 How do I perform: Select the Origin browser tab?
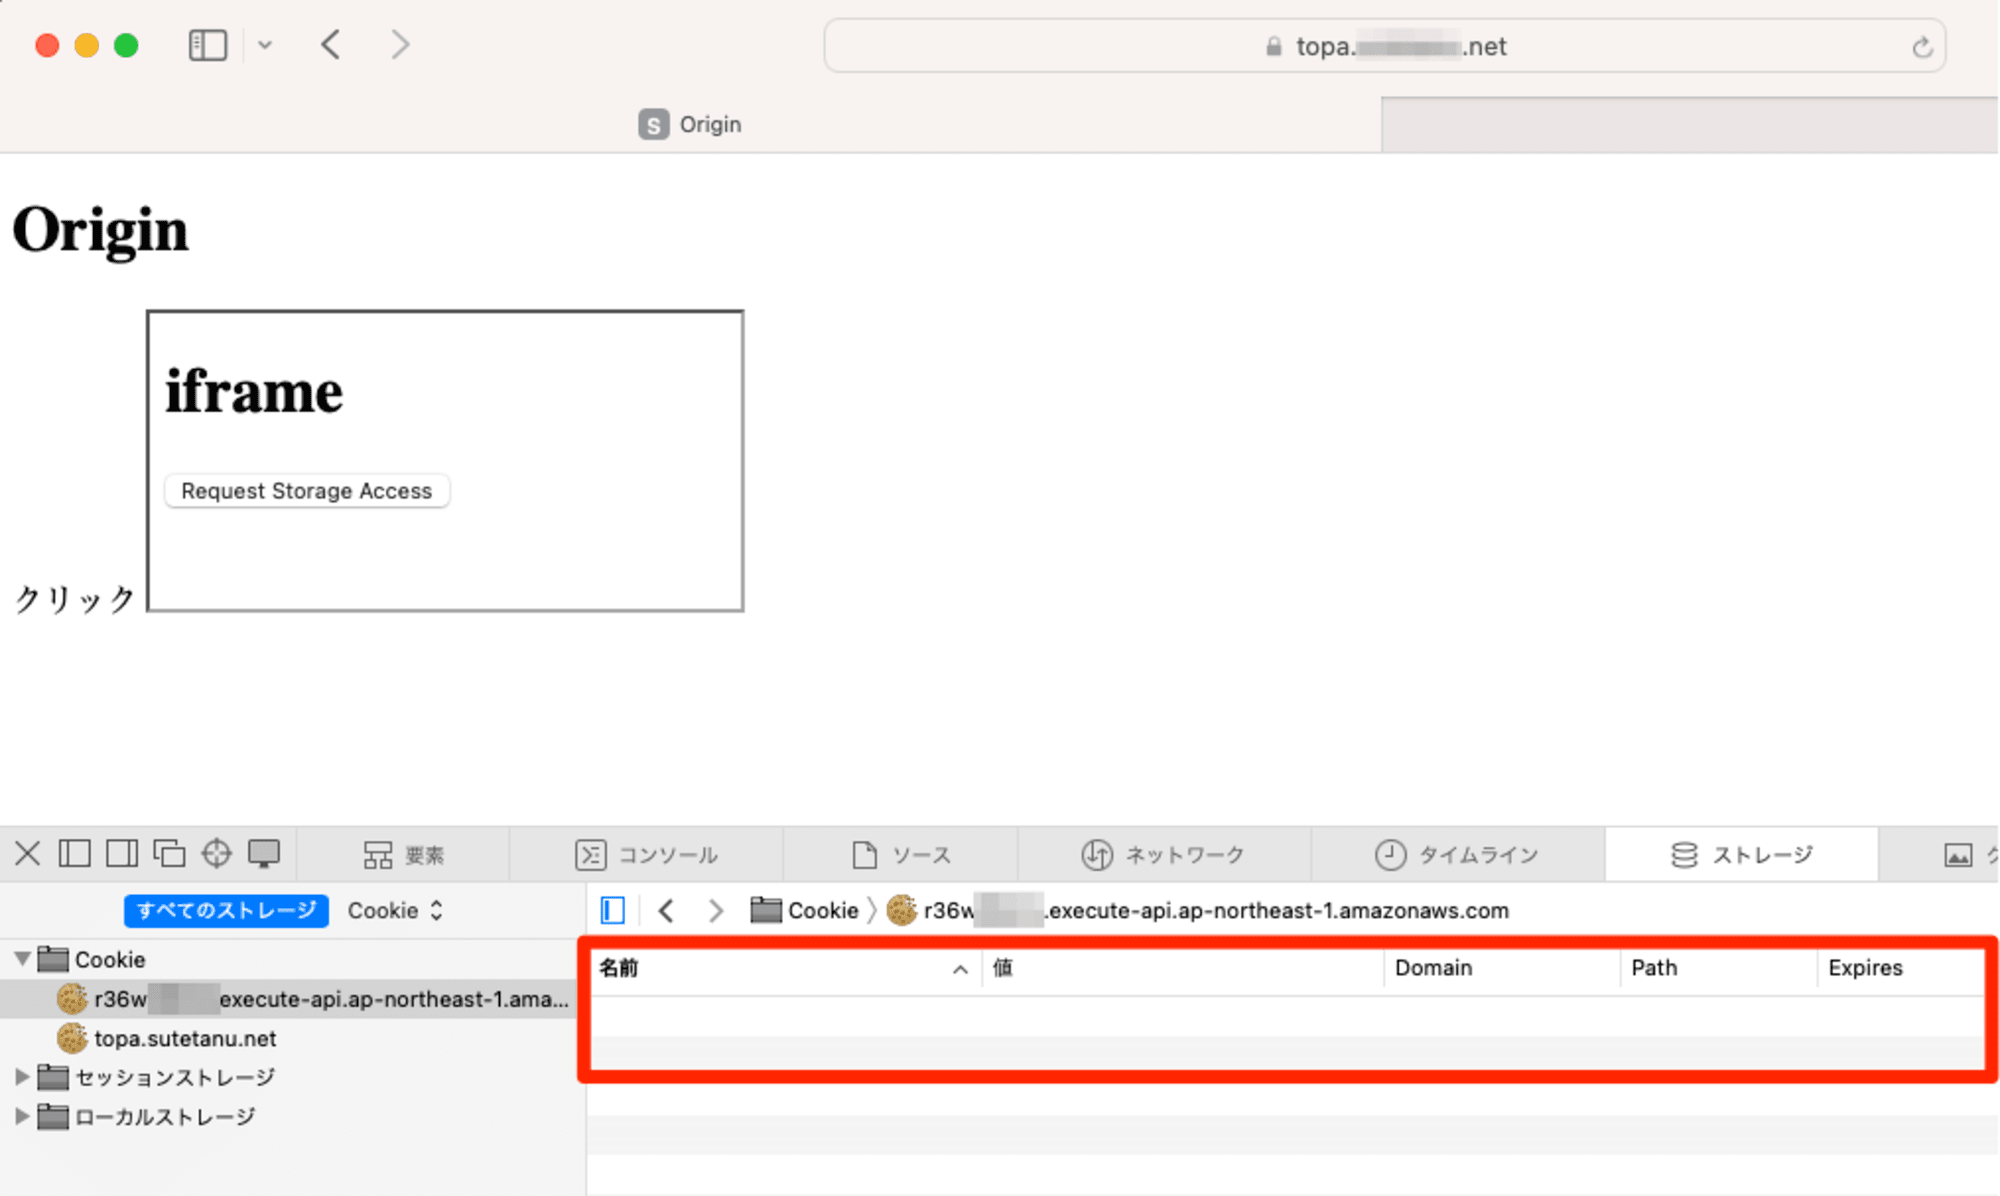point(690,125)
